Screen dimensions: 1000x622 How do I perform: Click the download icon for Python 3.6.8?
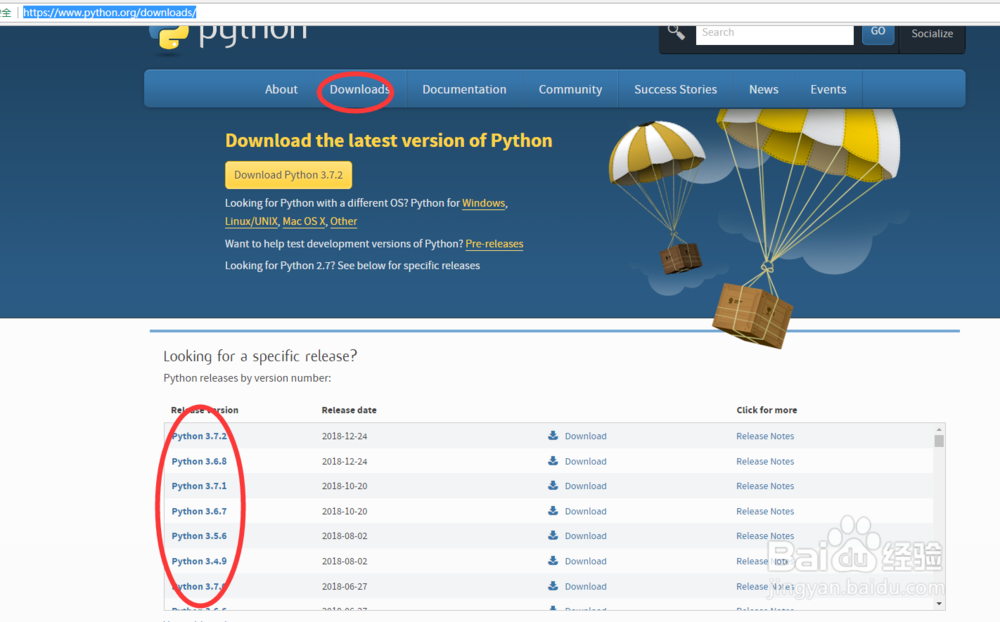pos(553,461)
